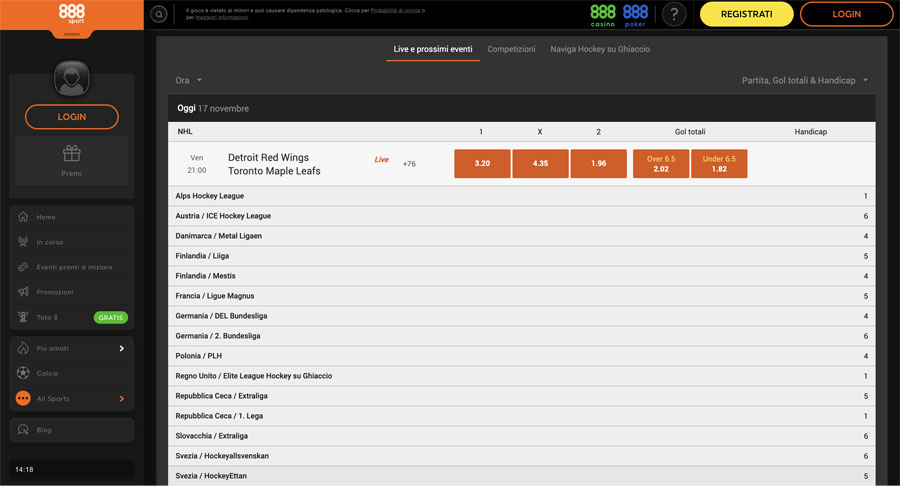Select draw odds 4.35
Screen dimensions: 900x486
click(540, 164)
